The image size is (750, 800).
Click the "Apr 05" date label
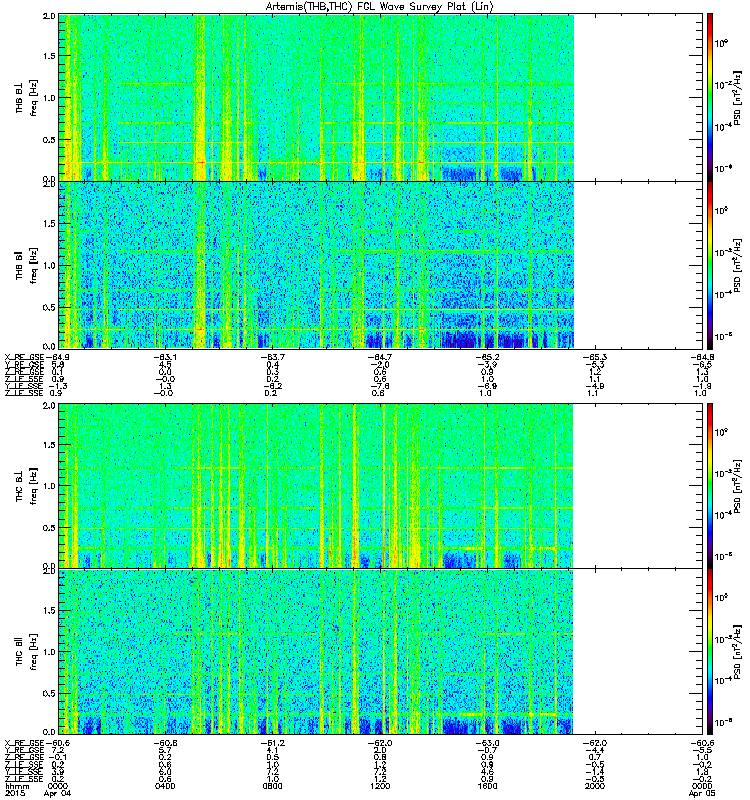(x=702, y=793)
